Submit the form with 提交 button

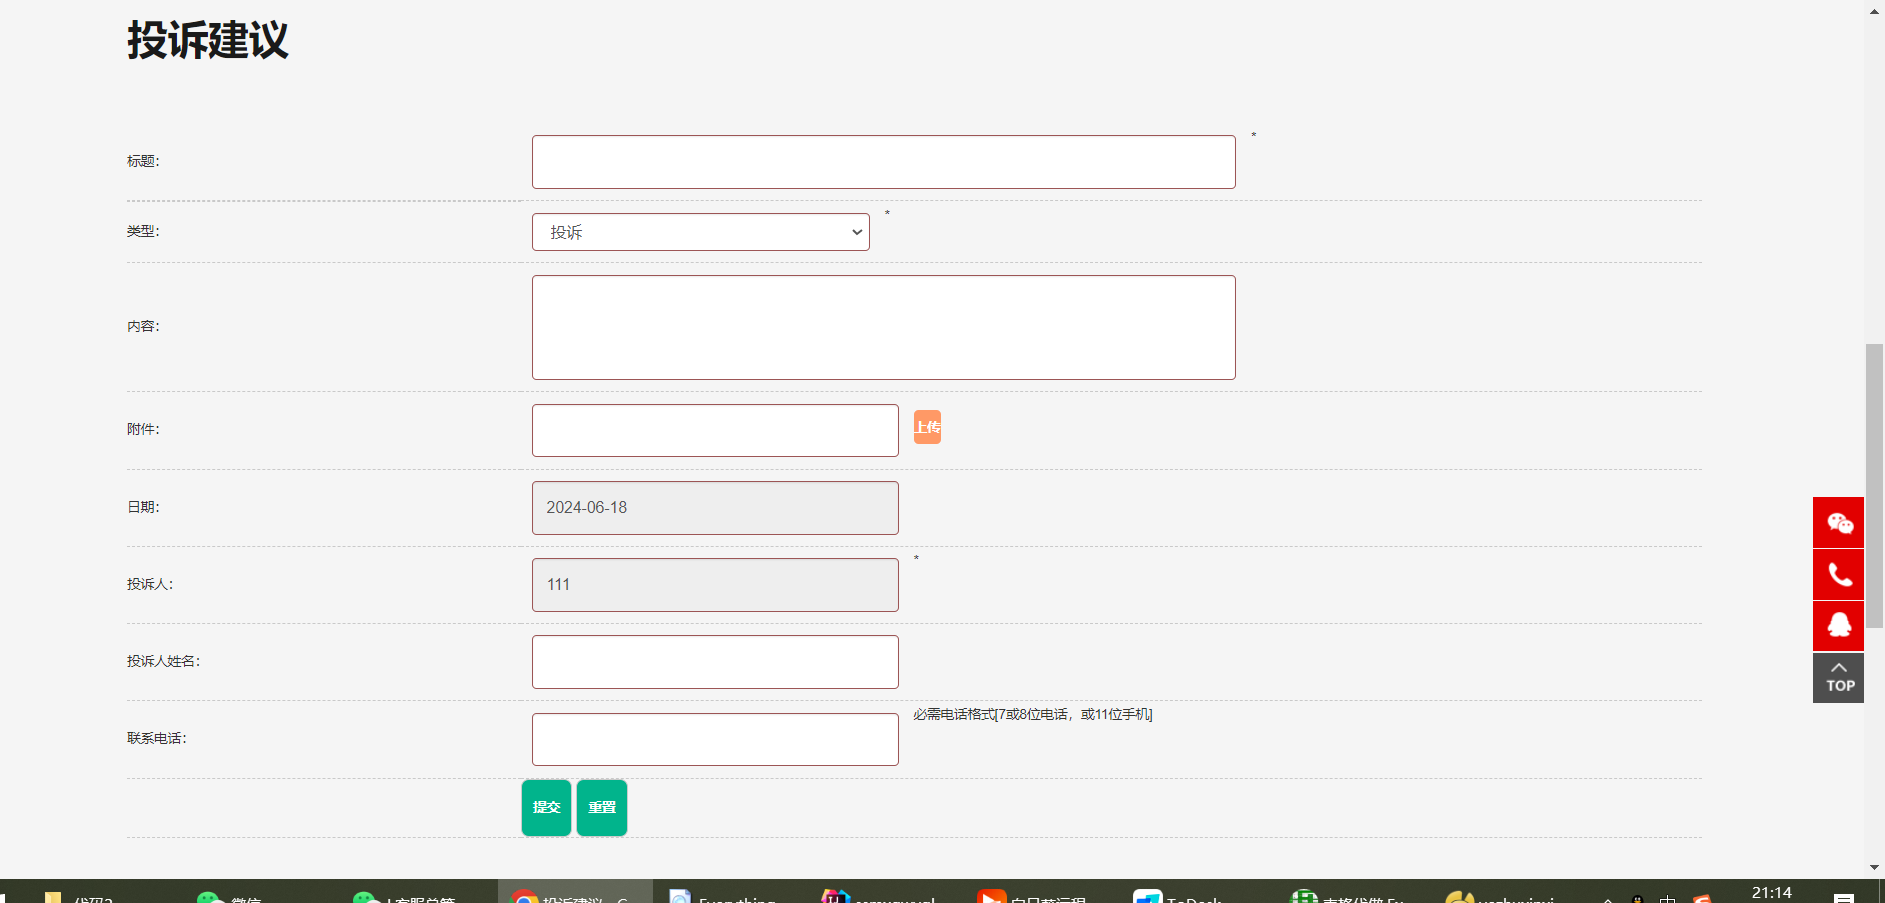coord(546,807)
